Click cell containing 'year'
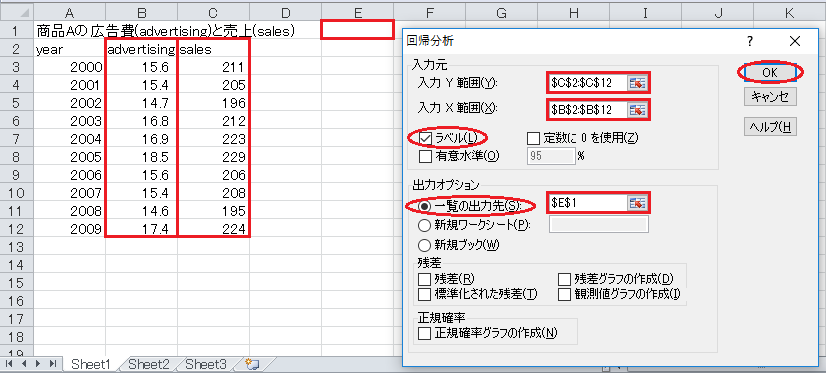 pos(69,50)
